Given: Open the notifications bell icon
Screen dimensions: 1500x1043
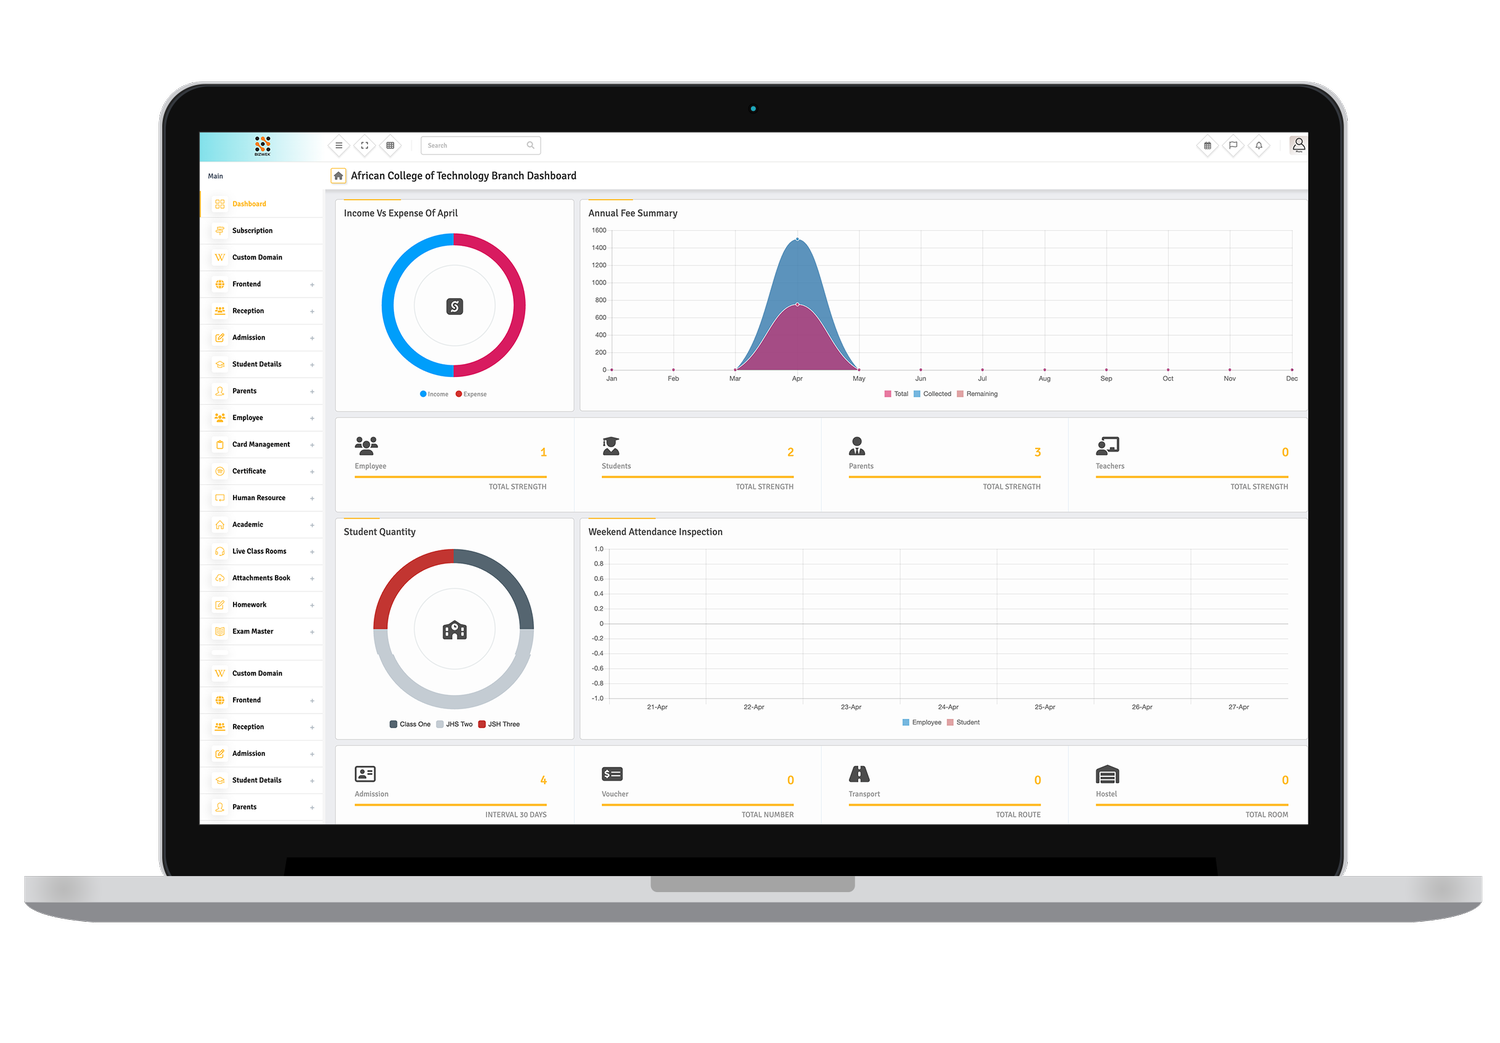Looking at the screenshot, I should [1259, 146].
